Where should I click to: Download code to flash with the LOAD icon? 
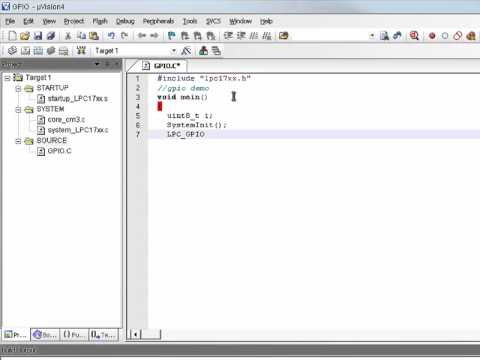coord(81,51)
